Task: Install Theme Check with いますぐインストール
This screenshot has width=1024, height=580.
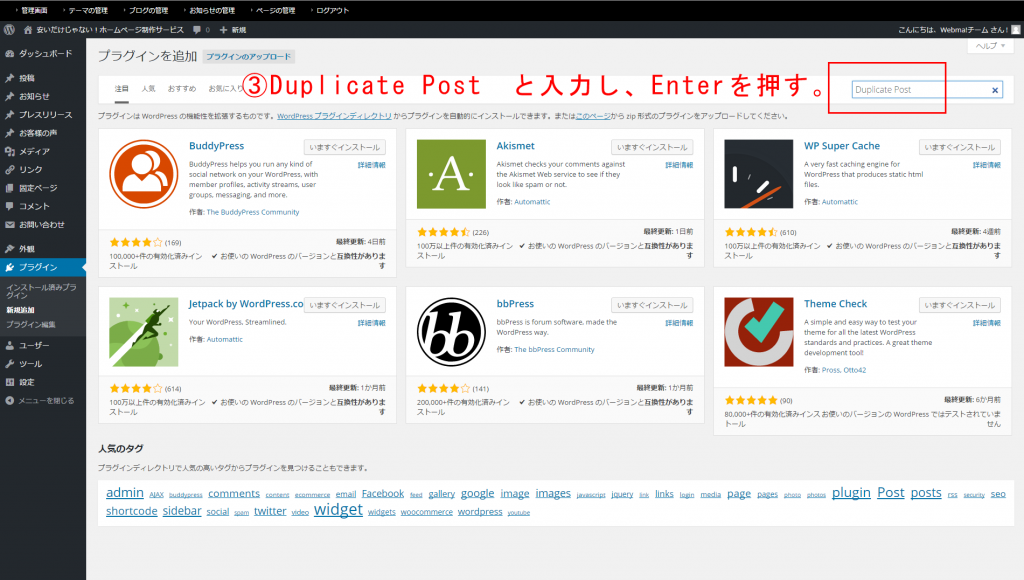Action: [960, 305]
